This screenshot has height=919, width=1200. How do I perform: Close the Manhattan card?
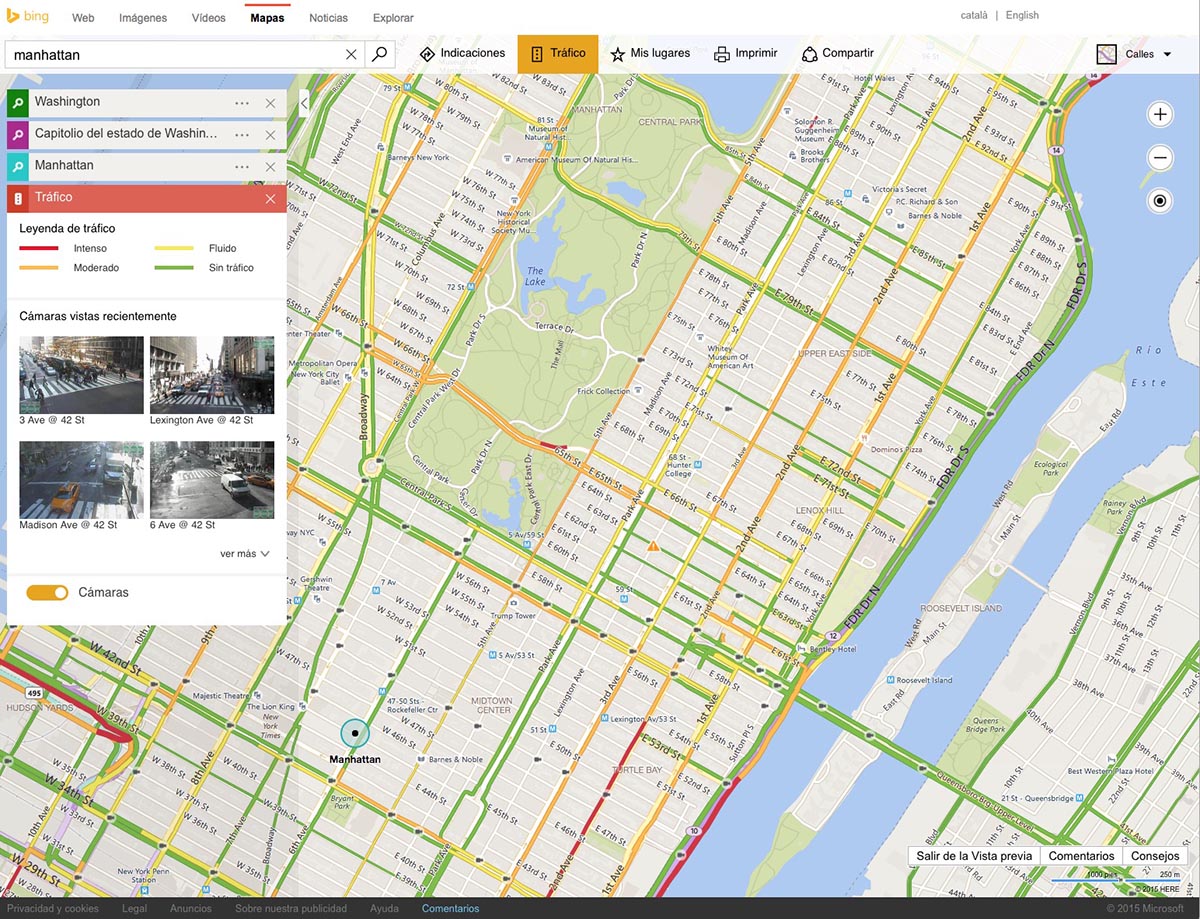(x=270, y=167)
